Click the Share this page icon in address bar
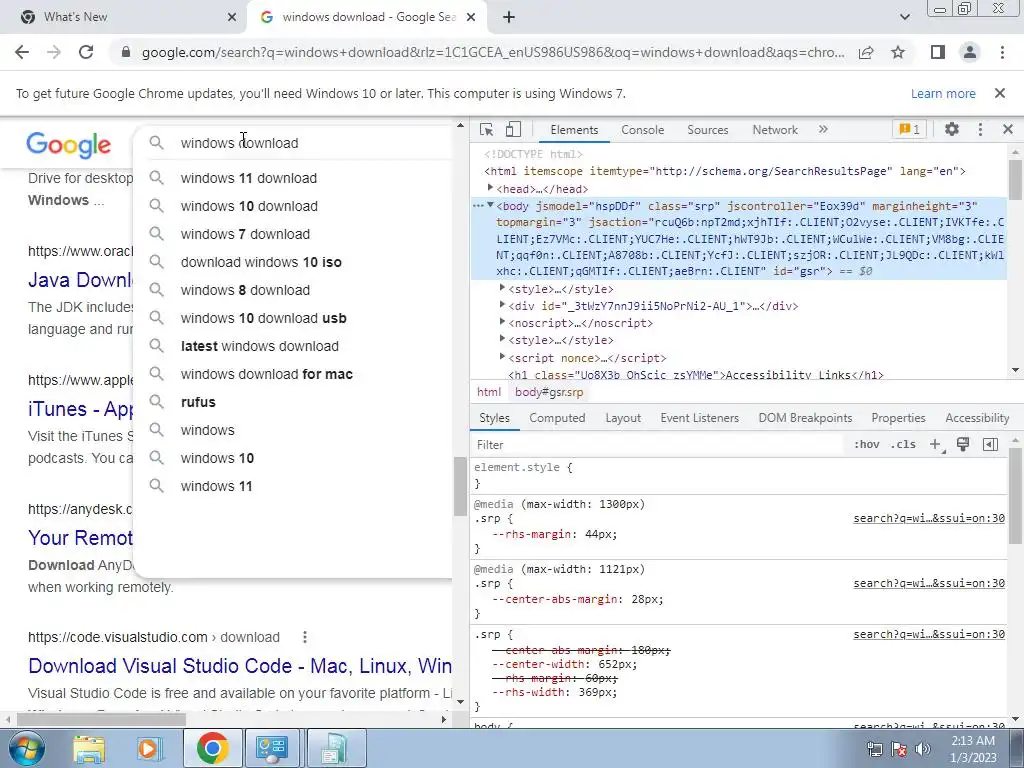The height and width of the screenshot is (768, 1024). point(866,52)
